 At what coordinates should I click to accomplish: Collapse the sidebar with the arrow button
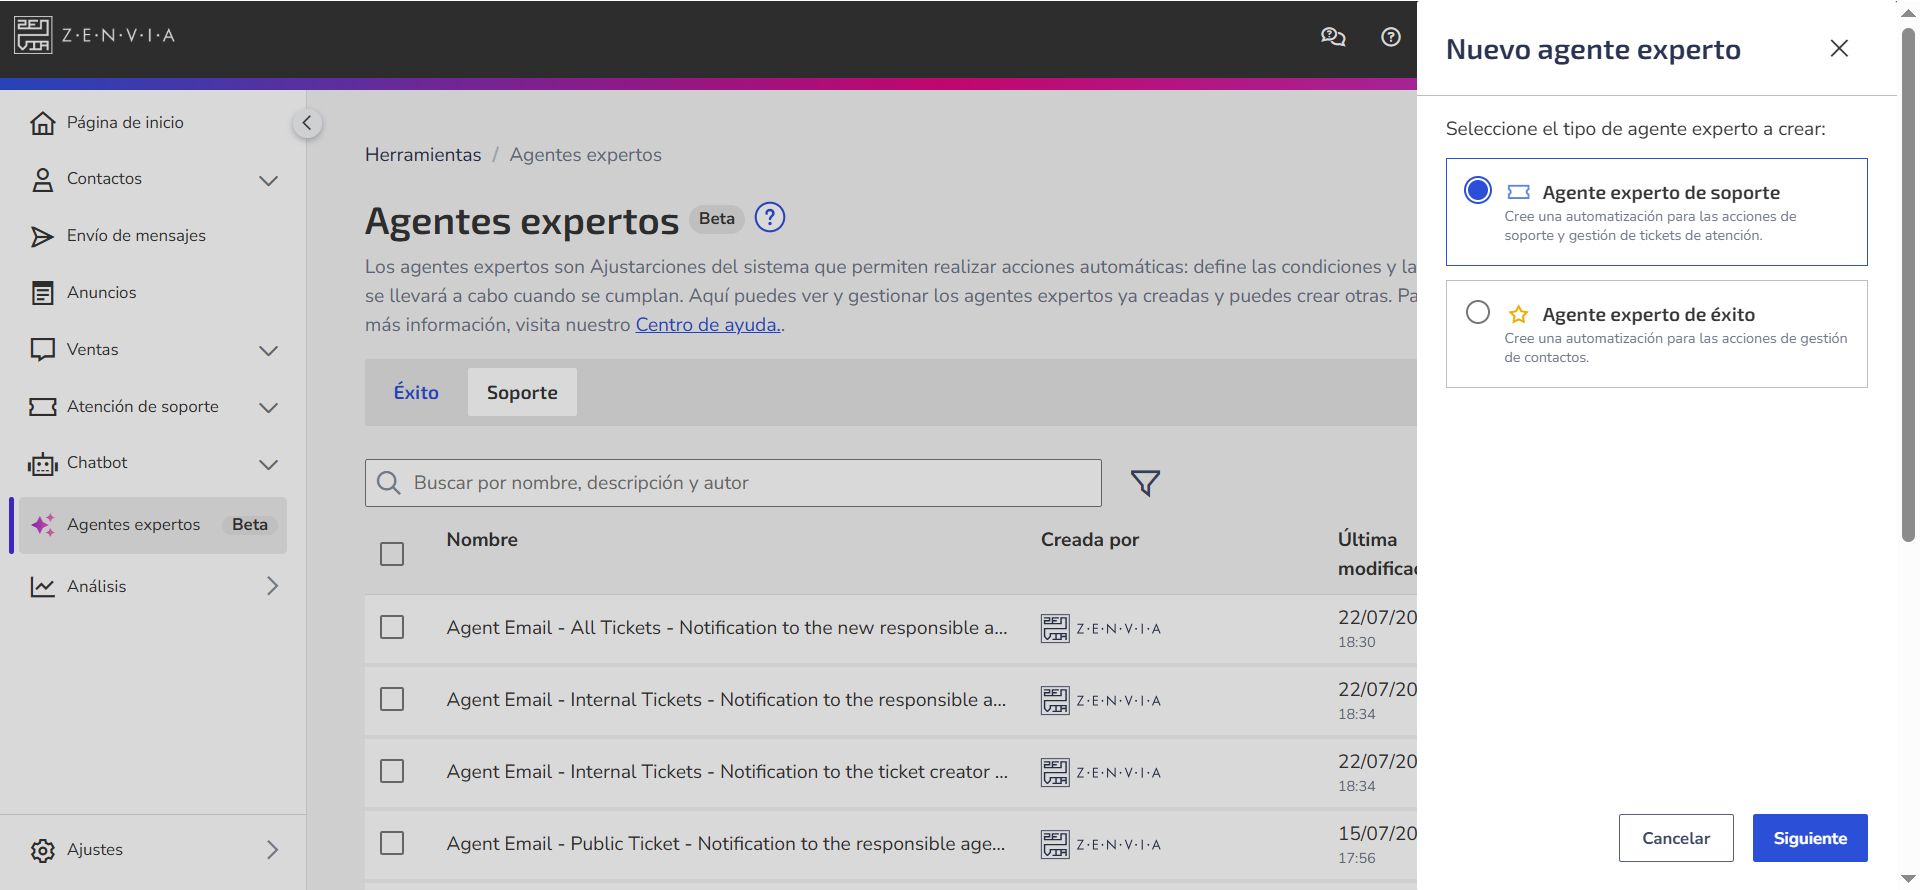tap(307, 123)
